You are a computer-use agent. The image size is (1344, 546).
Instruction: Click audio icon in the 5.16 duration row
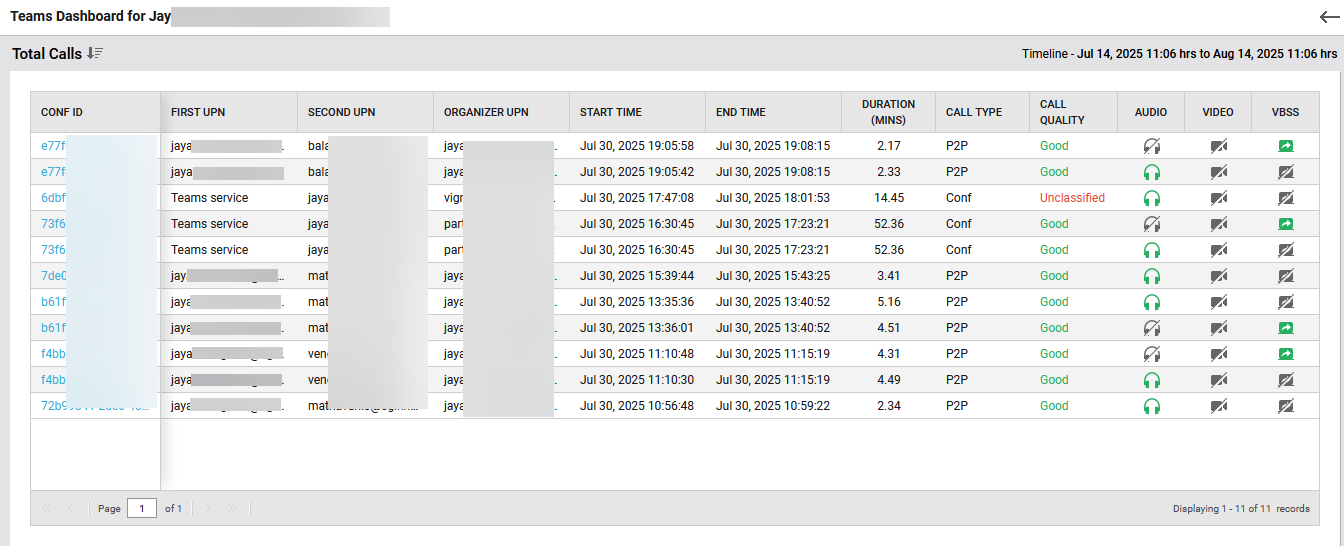click(1151, 302)
